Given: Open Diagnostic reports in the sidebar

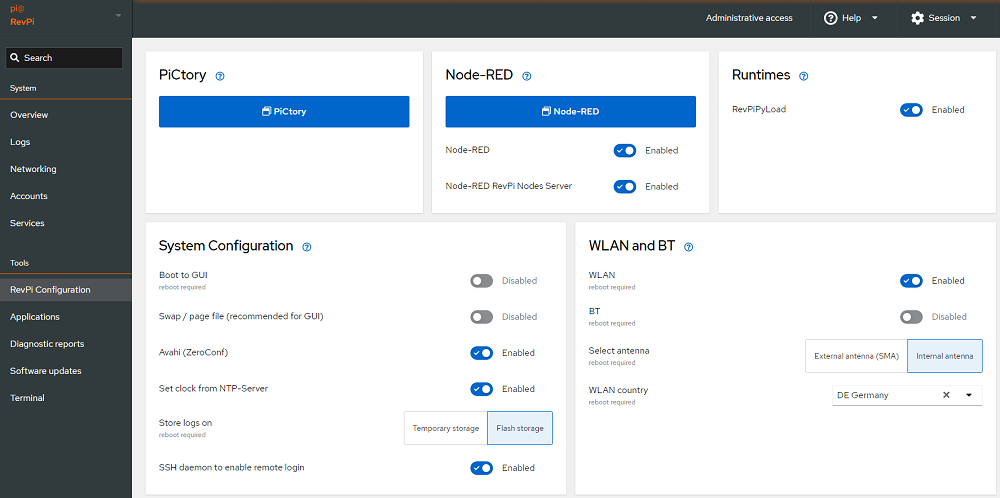Looking at the screenshot, I should 66,344.
